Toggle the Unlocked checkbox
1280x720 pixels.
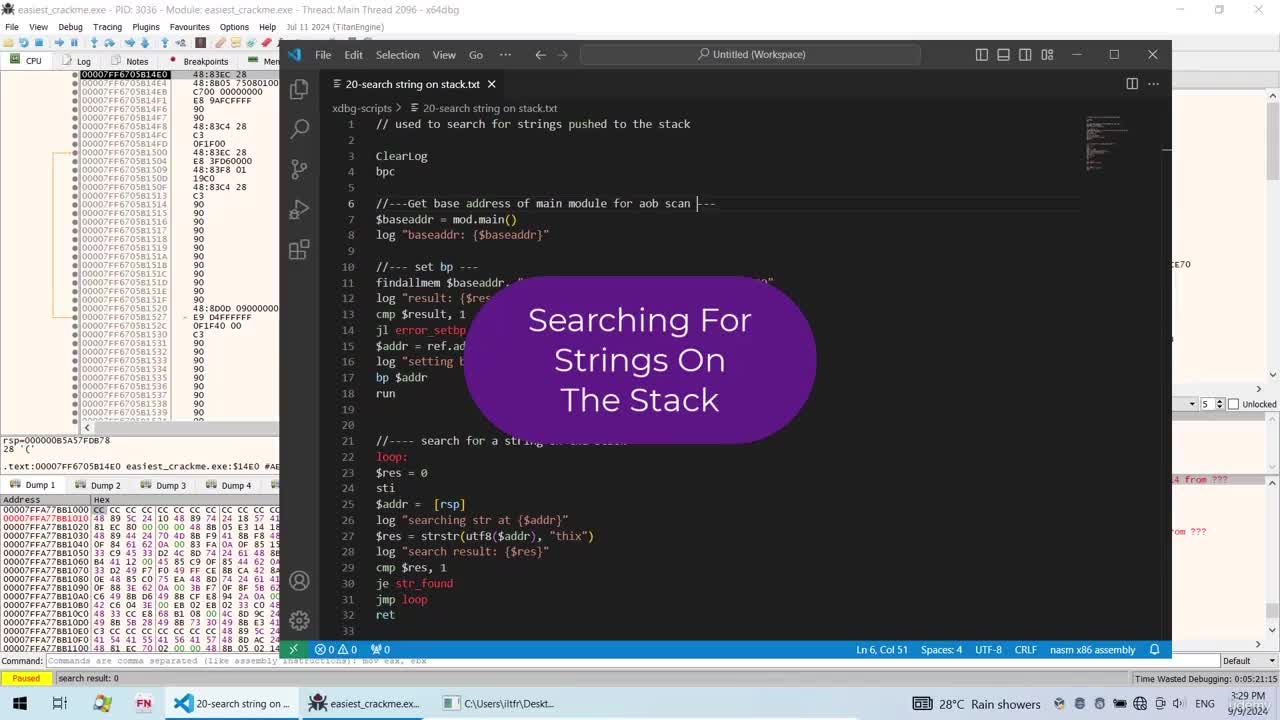click(x=1233, y=404)
